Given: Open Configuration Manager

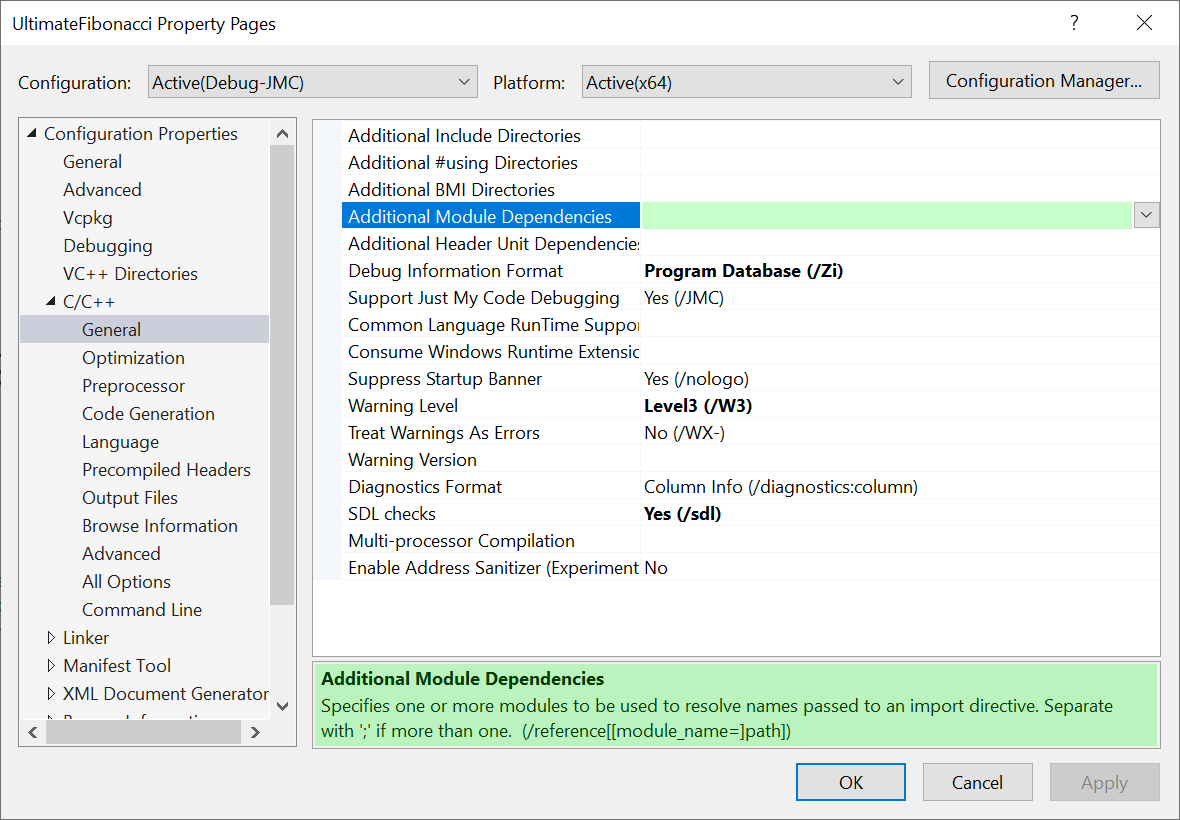Looking at the screenshot, I should pyautogui.click(x=1043, y=80).
